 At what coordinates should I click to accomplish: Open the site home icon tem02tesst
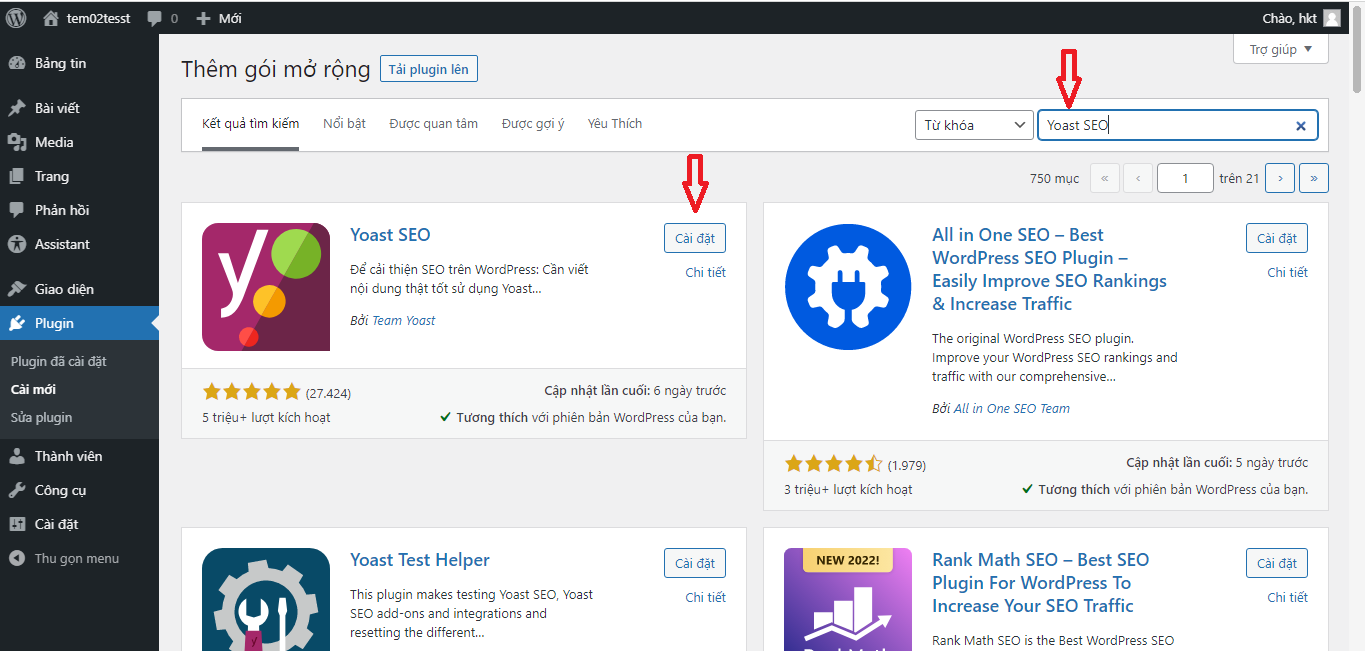click(51, 18)
